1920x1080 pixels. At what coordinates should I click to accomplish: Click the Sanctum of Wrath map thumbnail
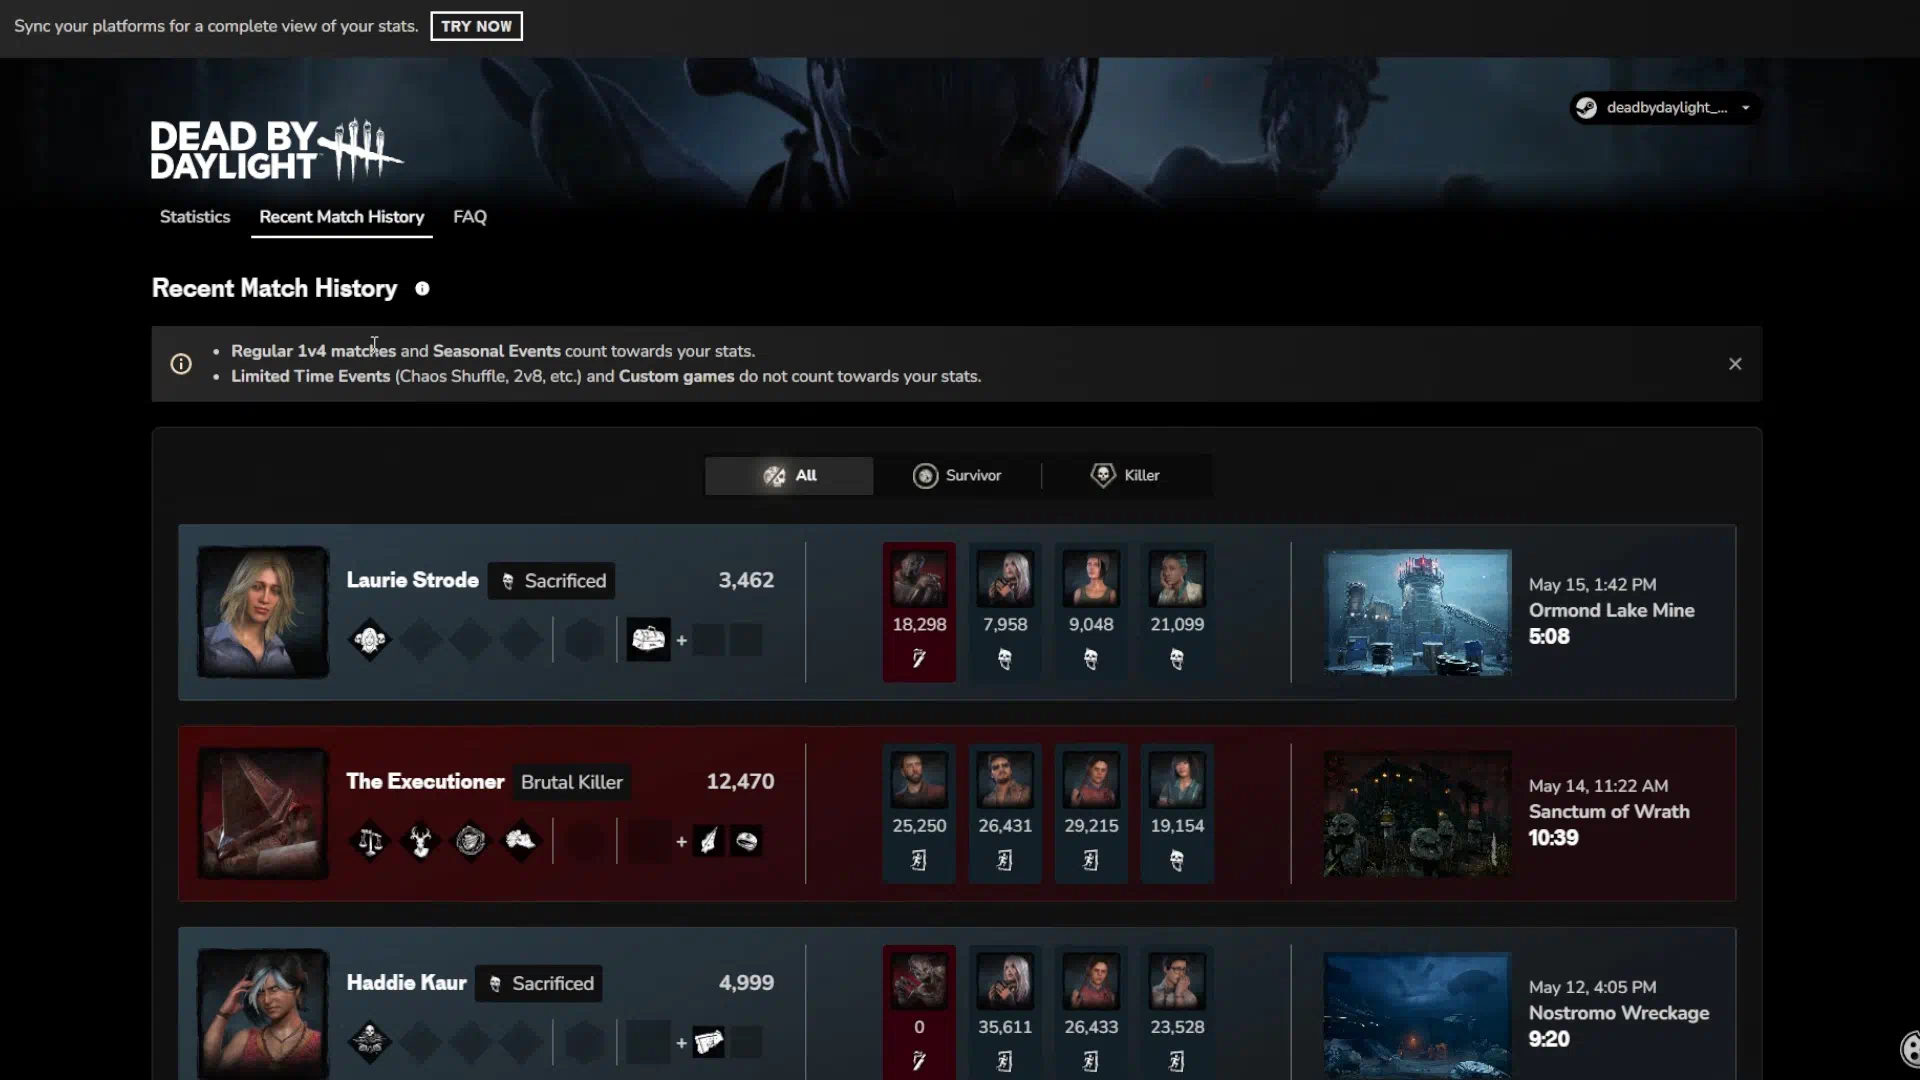click(1417, 814)
